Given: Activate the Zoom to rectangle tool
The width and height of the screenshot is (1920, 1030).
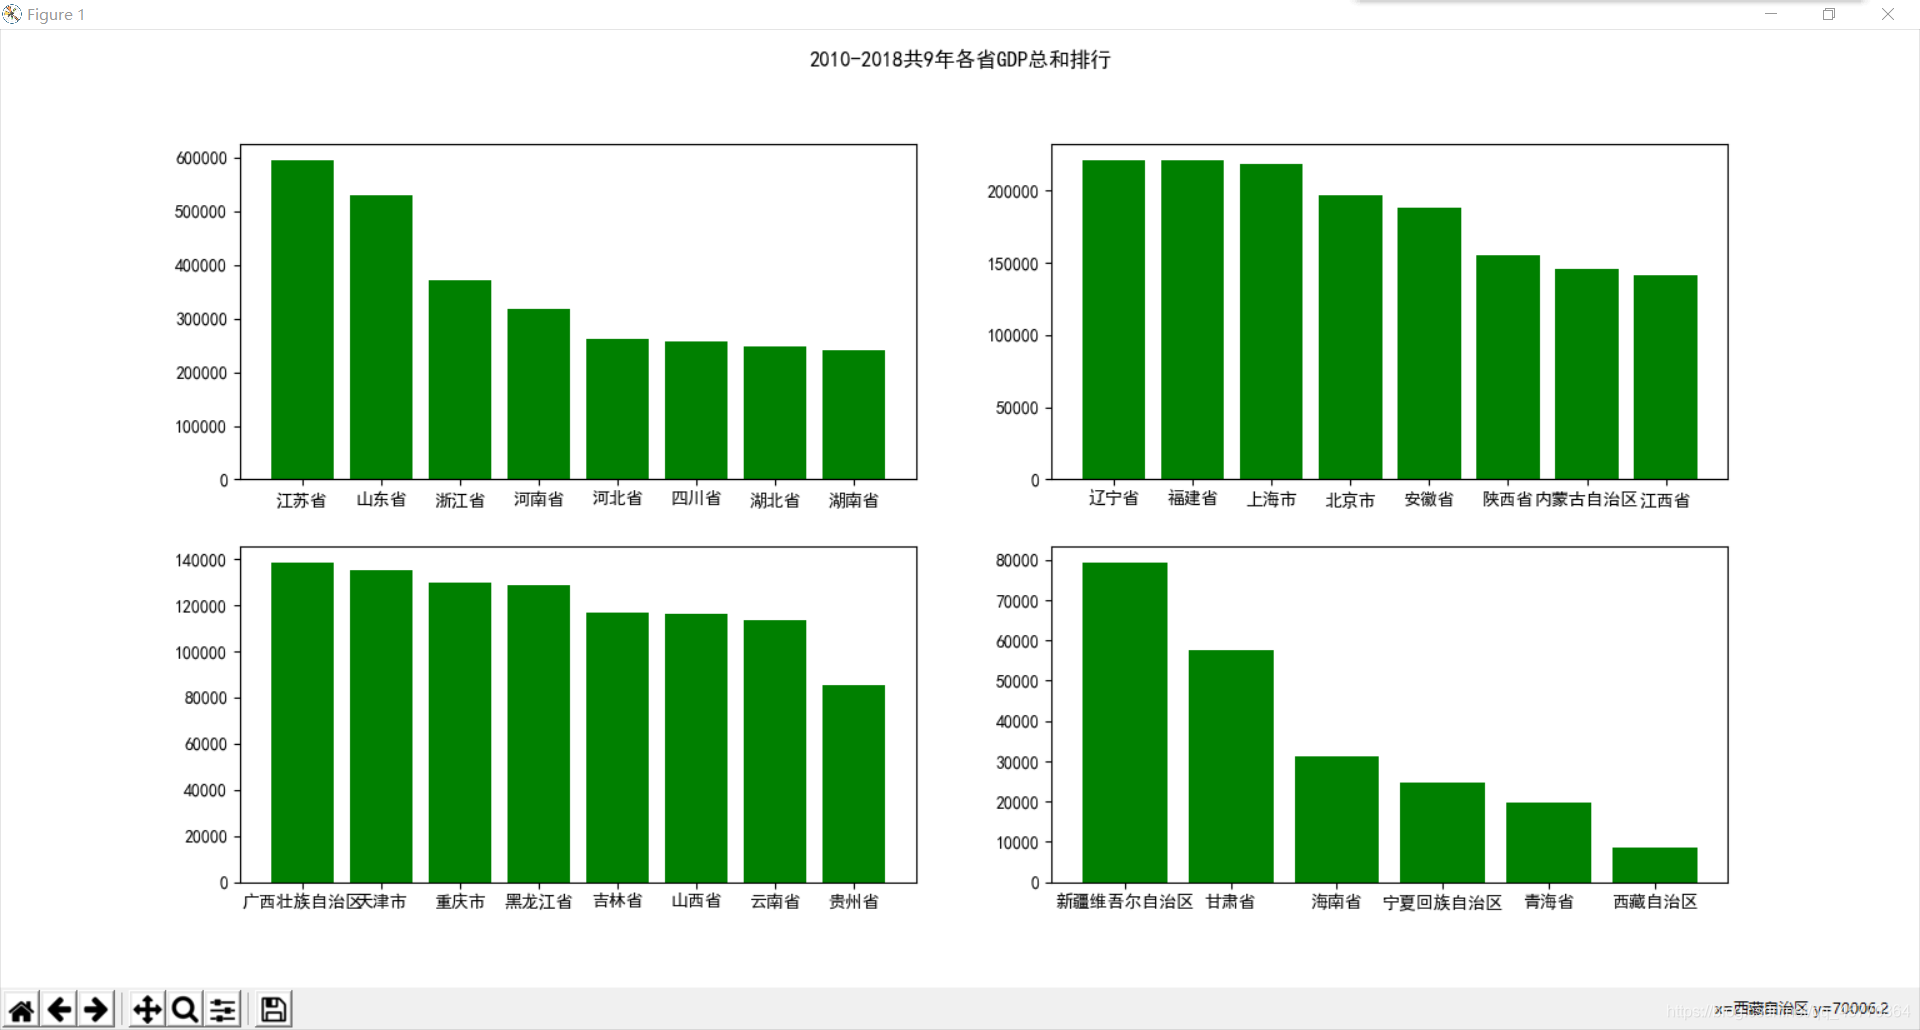Looking at the screenshot, I should click(184, 1009).
